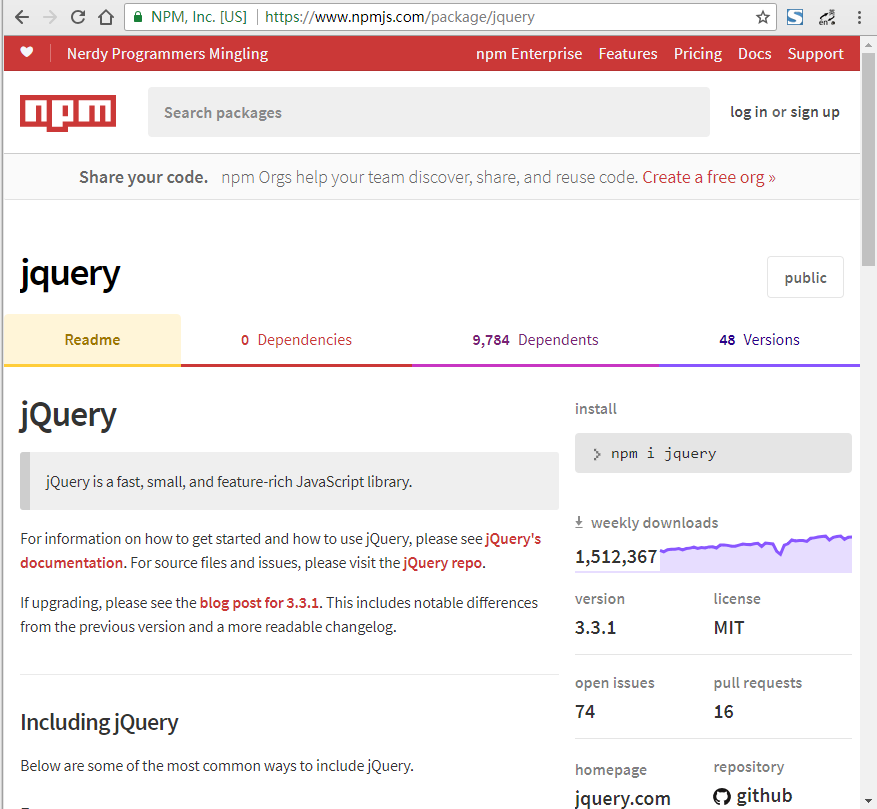The image size is (877, 809).
Task: Open Docs in top navigation
Action: click(x=755, y=54)
